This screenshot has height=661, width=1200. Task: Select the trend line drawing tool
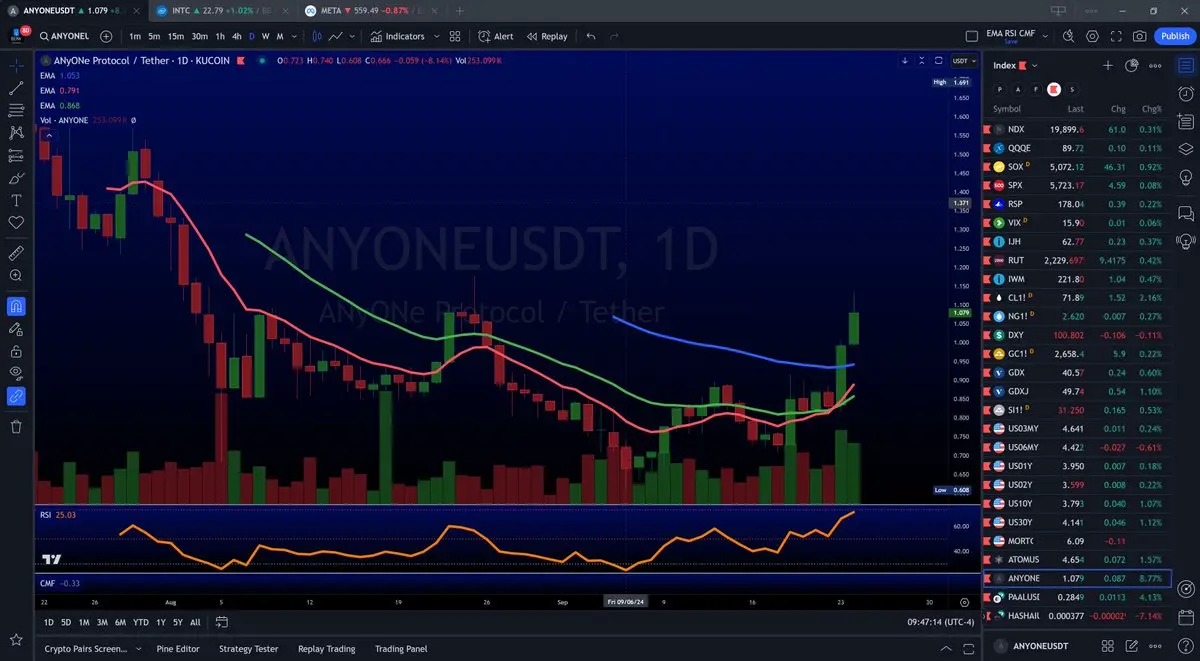tap(16, 88)
